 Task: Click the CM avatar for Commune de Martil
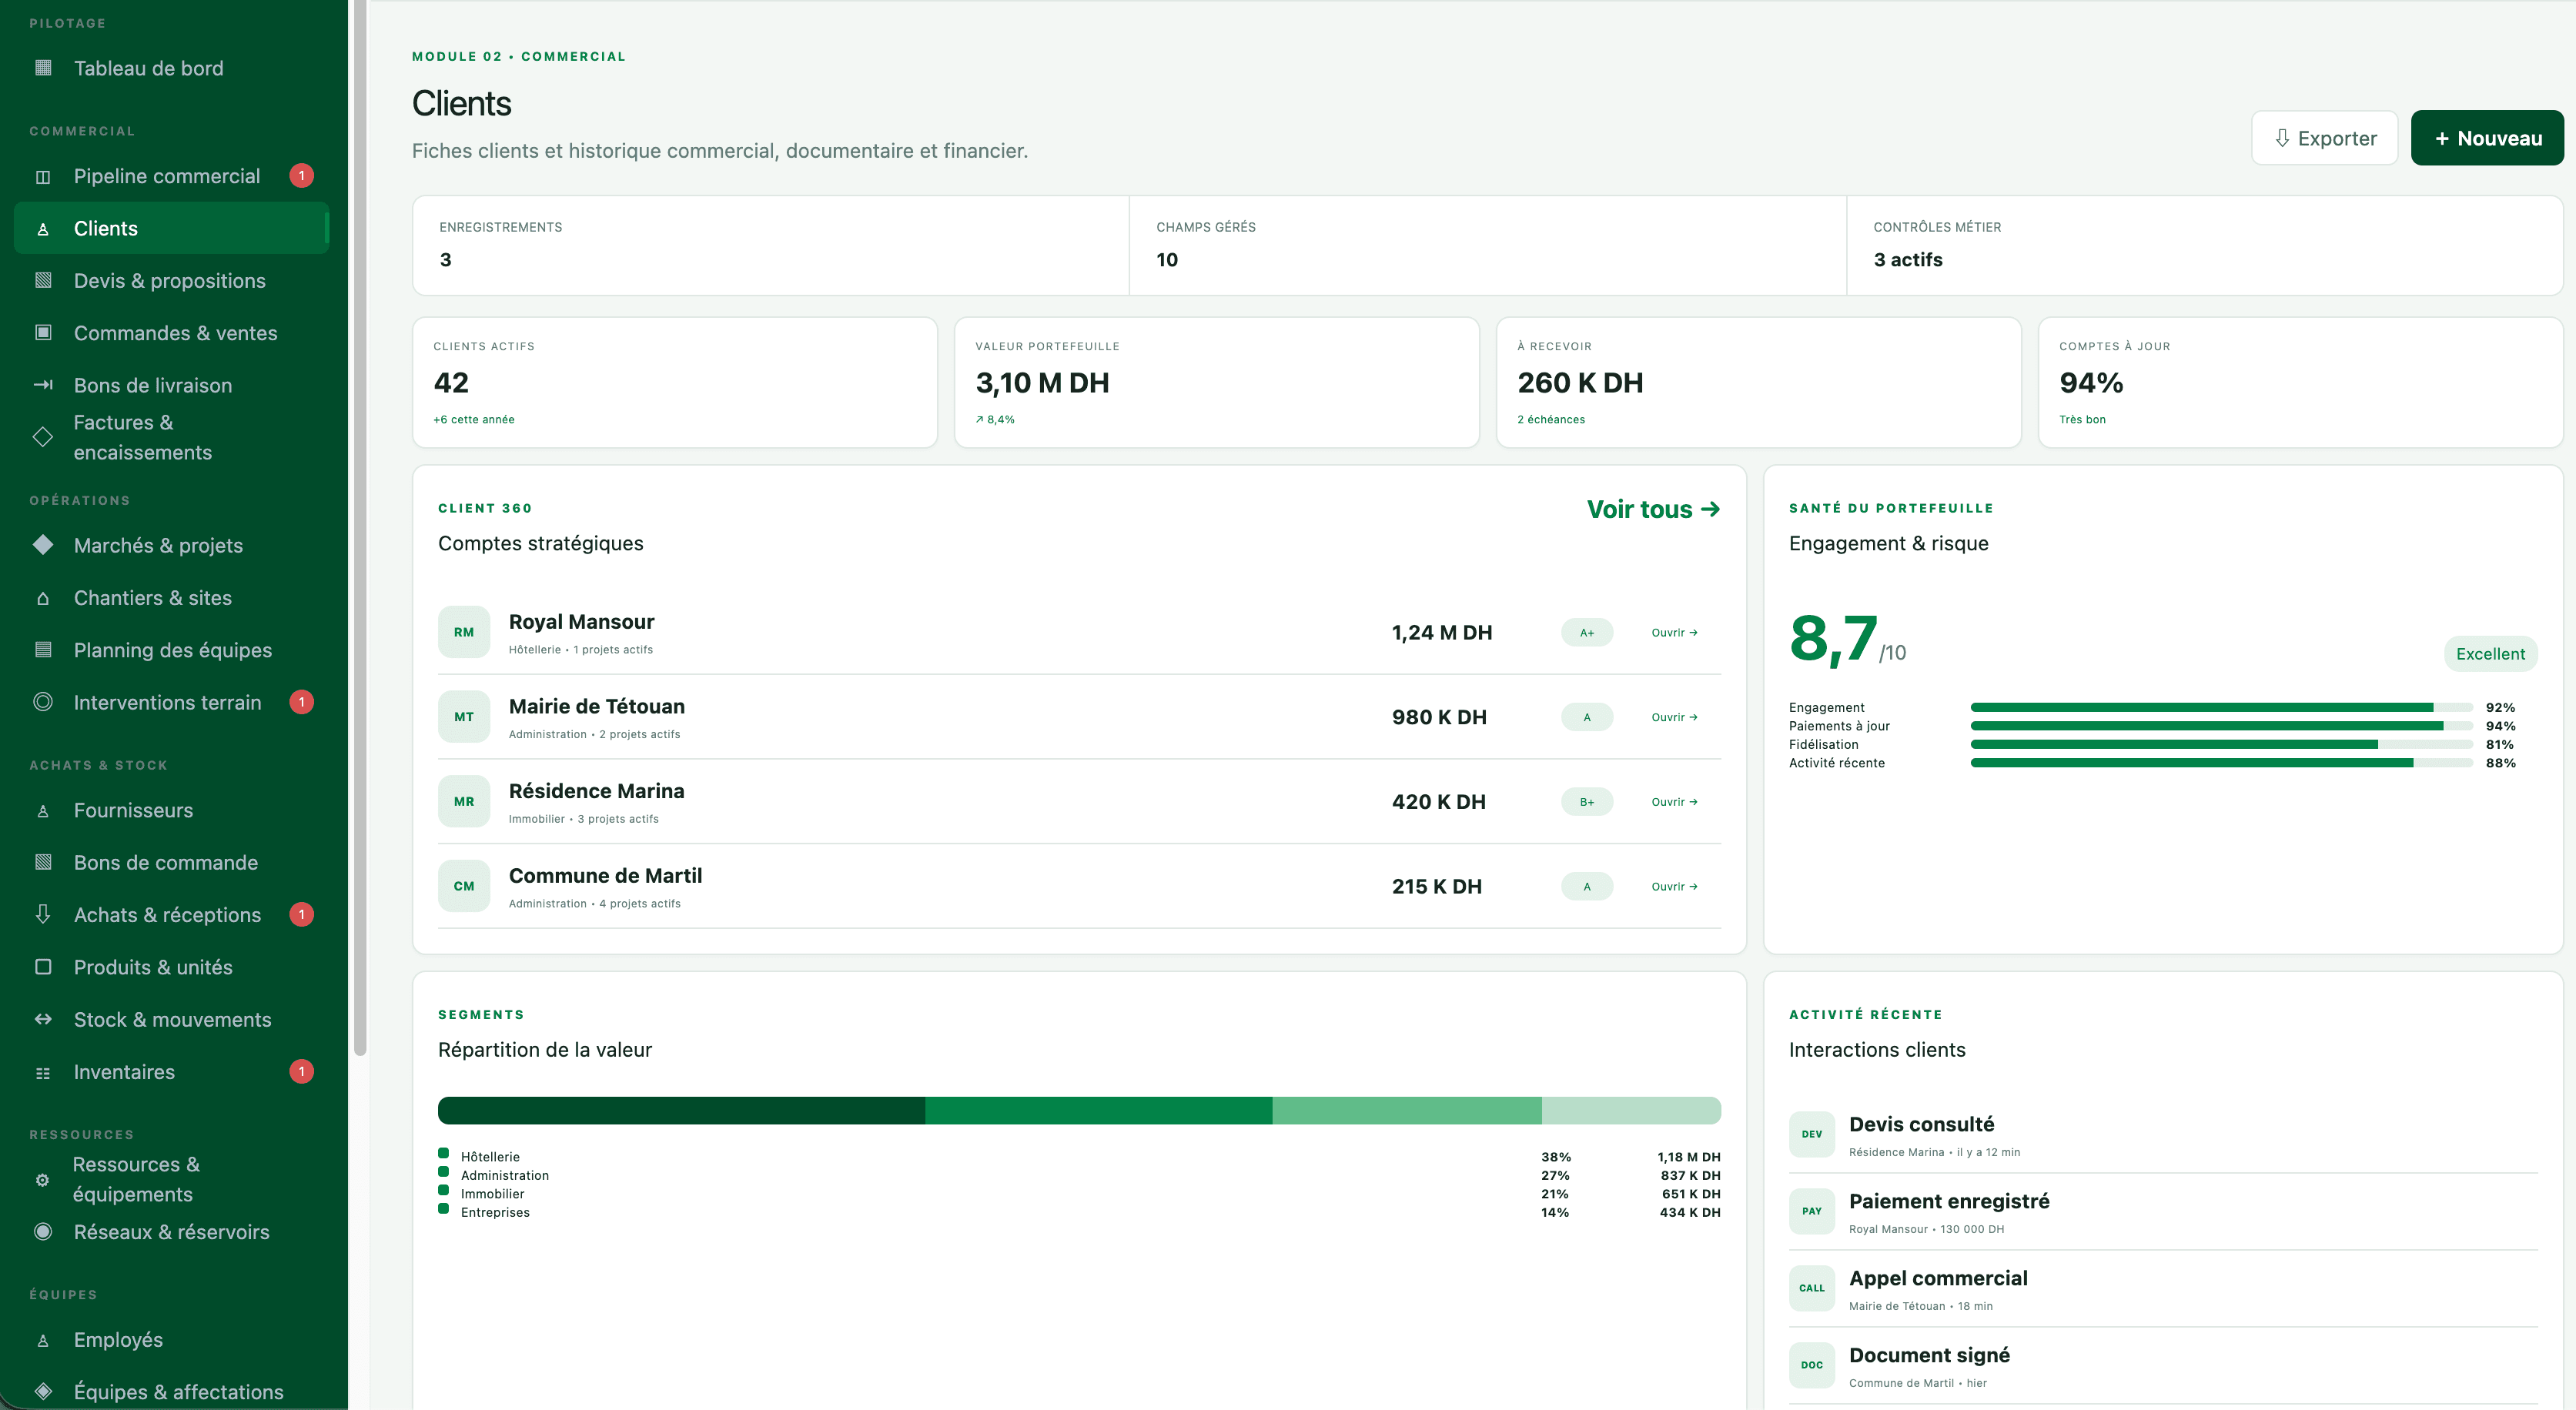[464, 886]
